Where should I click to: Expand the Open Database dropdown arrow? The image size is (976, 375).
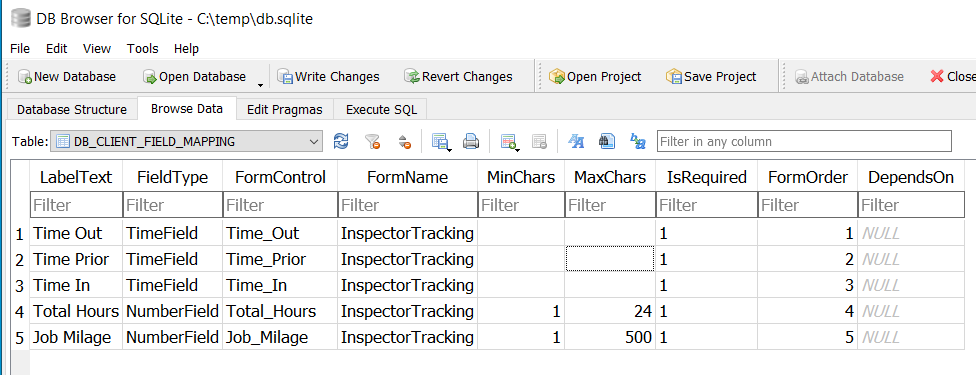coord(260,83)
